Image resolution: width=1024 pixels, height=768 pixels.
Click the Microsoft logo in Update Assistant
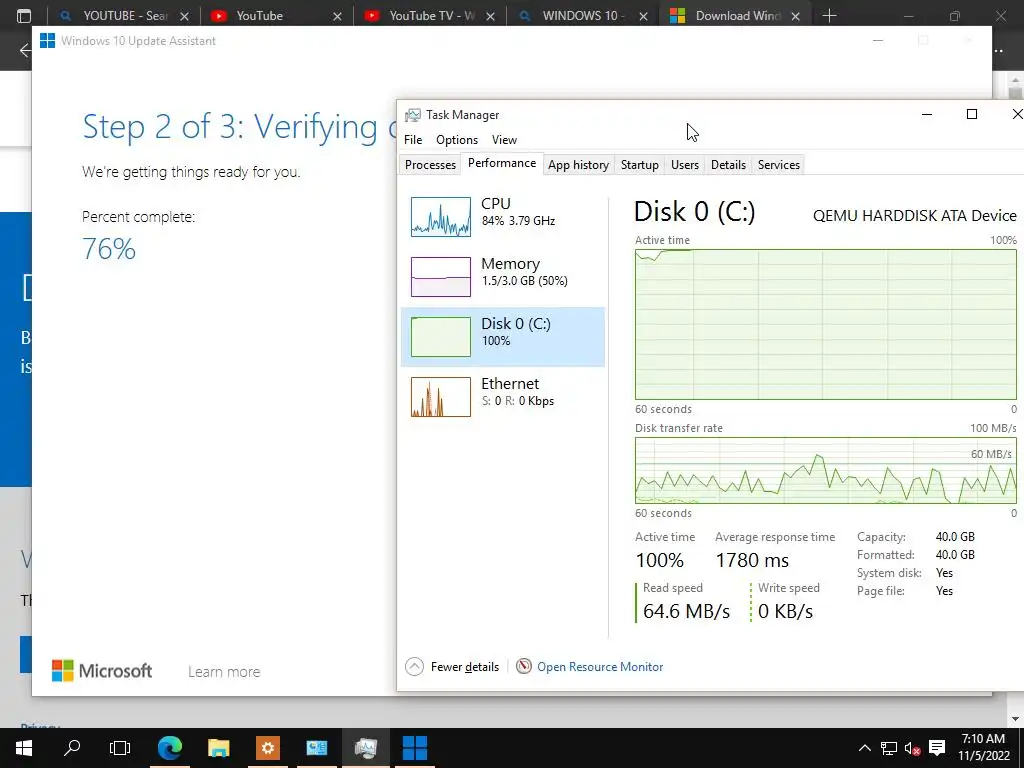pyautogui.click(x=102, y=671)
